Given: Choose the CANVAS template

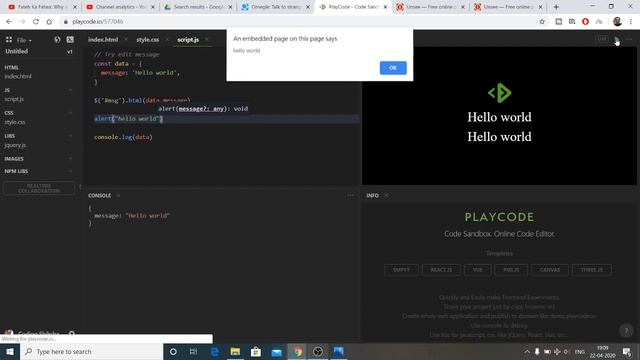Looking at the screenshot, I should tap(550, 270).
